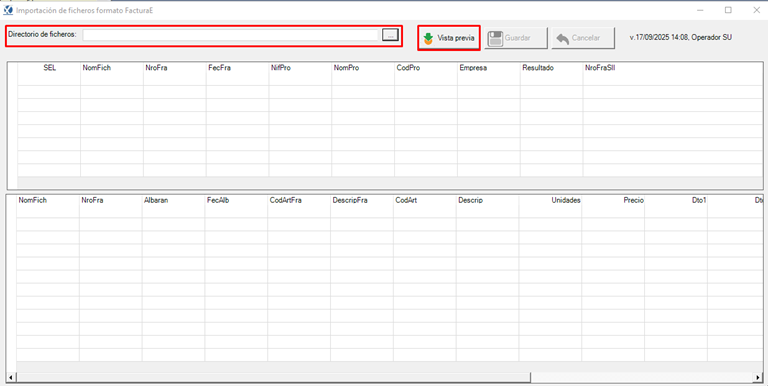Click the Unidades column header
This screenshot has width=768, height=386.
(x=550, y=200)
